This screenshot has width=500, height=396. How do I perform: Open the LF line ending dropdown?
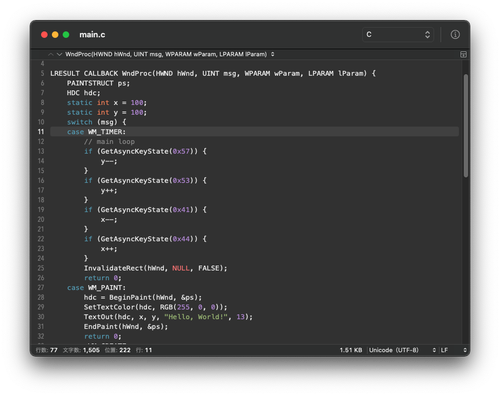click(x=453, y=350)
